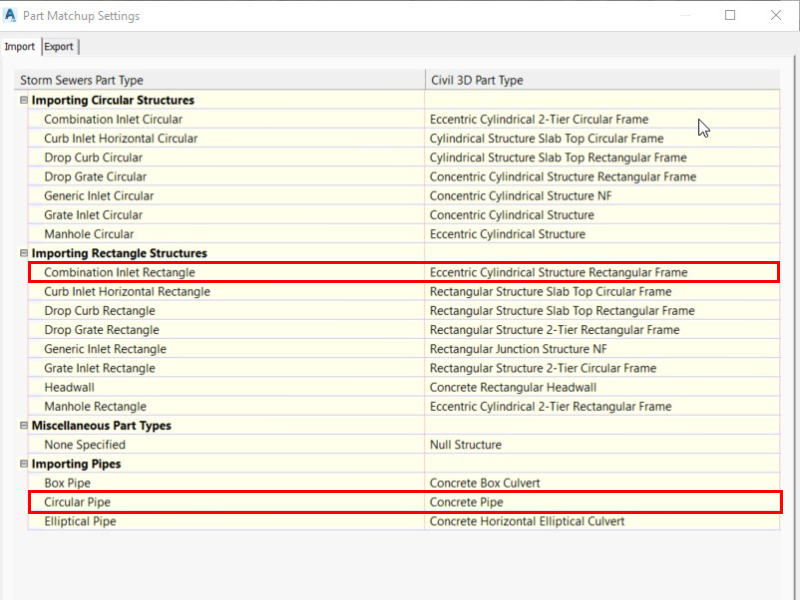Switch to the Import tab

click(20, 46)
